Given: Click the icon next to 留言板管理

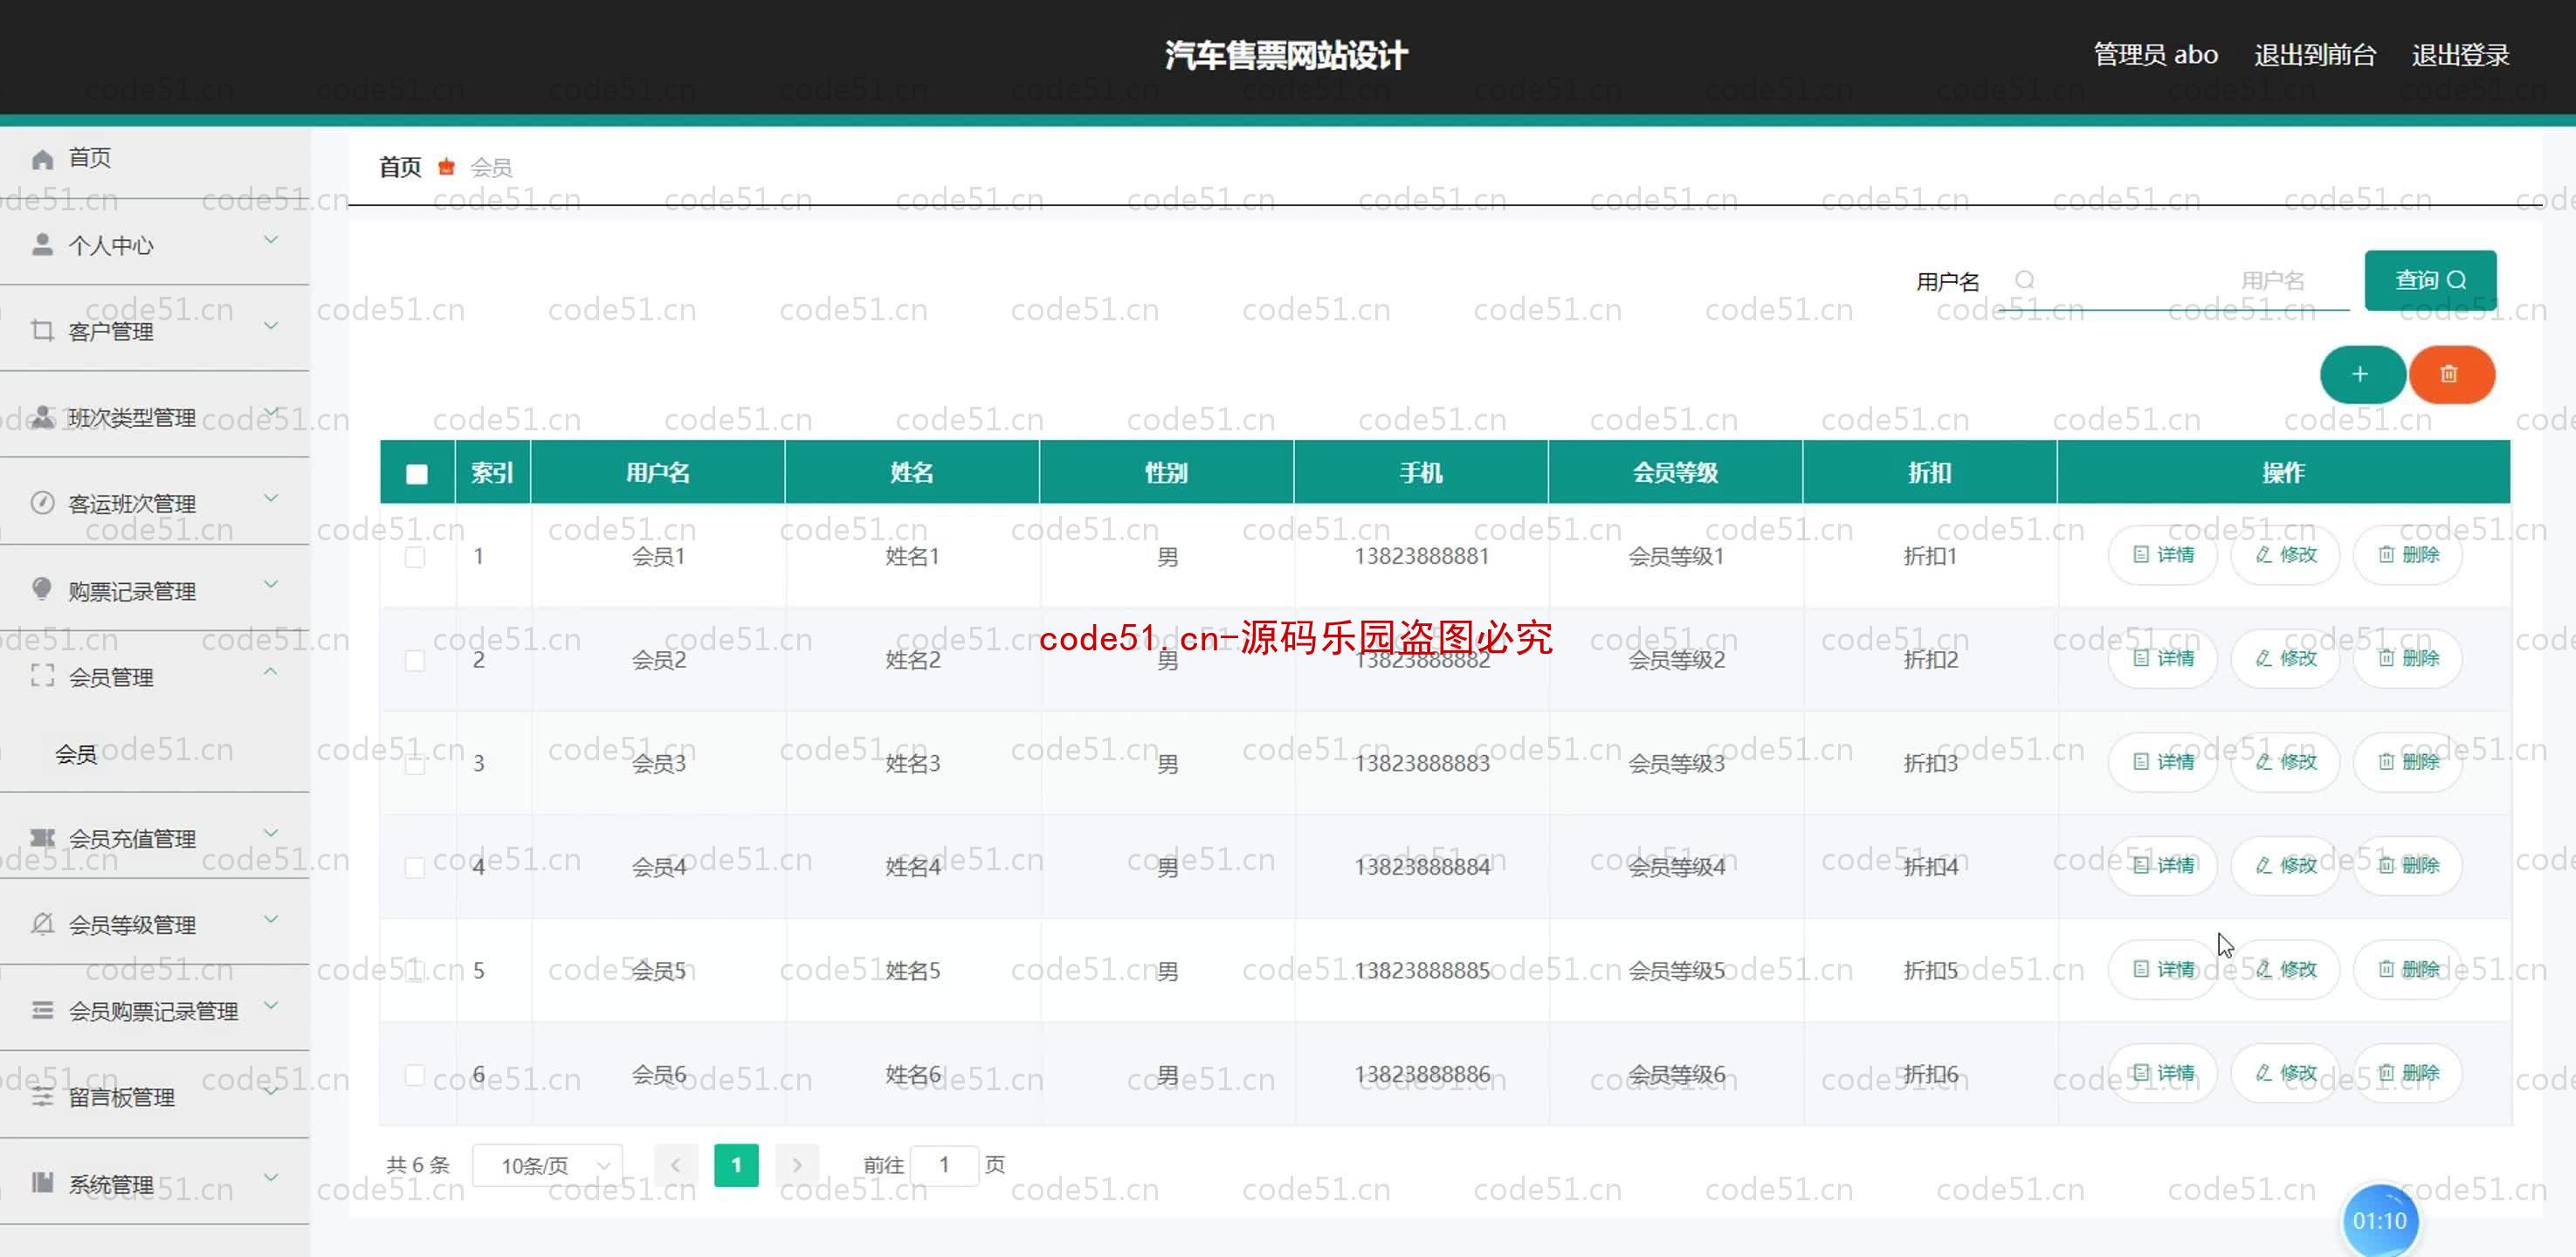Looking at the screenshot, I should [x=42, y=1097].
